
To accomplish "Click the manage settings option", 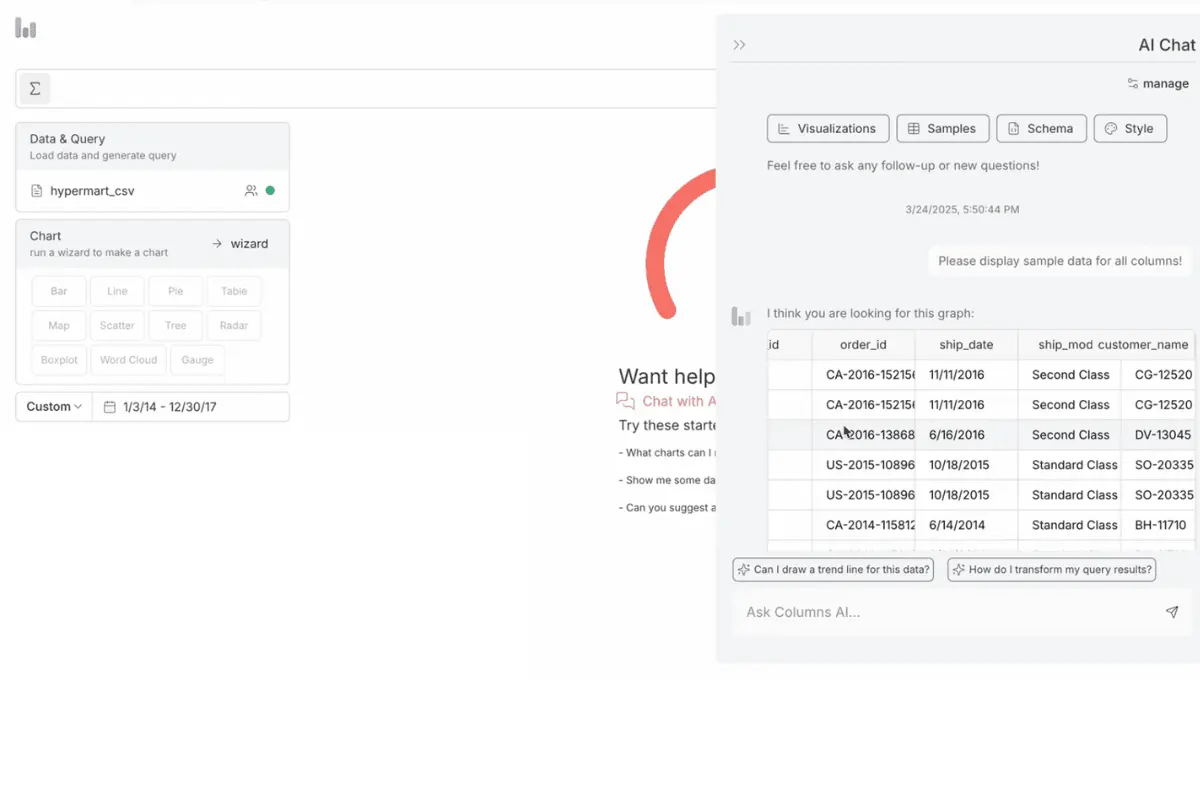I will [1158, 84].
